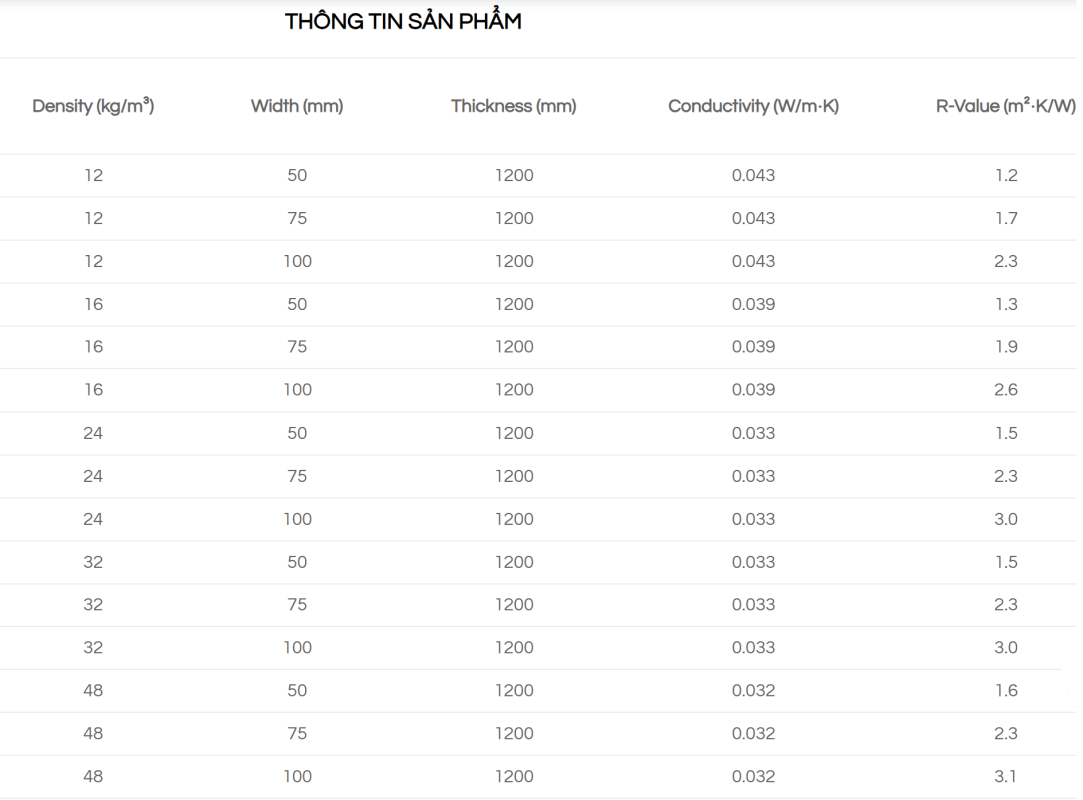The image size is (1083, 800).
Task: Click the "THÔNG TIN SẢN PHẨM" heading
Action: 403,22
